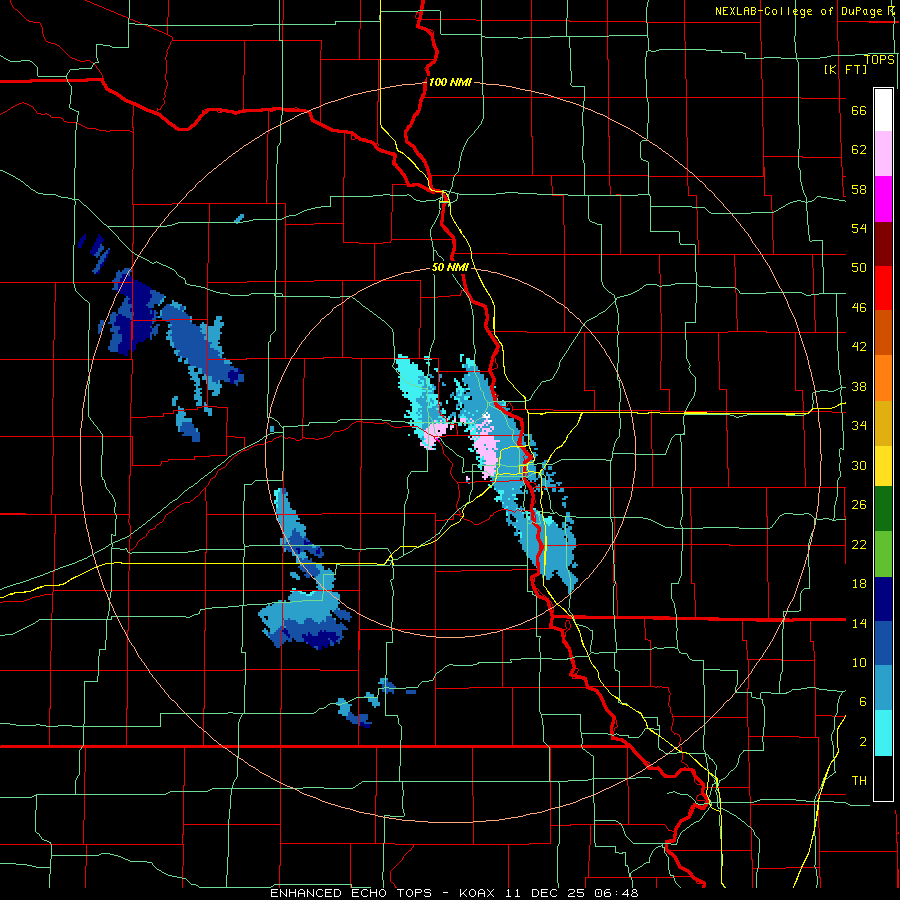Click the light pink 62 legend swatch
Screen dimensions: 900x900
point(883,154)
